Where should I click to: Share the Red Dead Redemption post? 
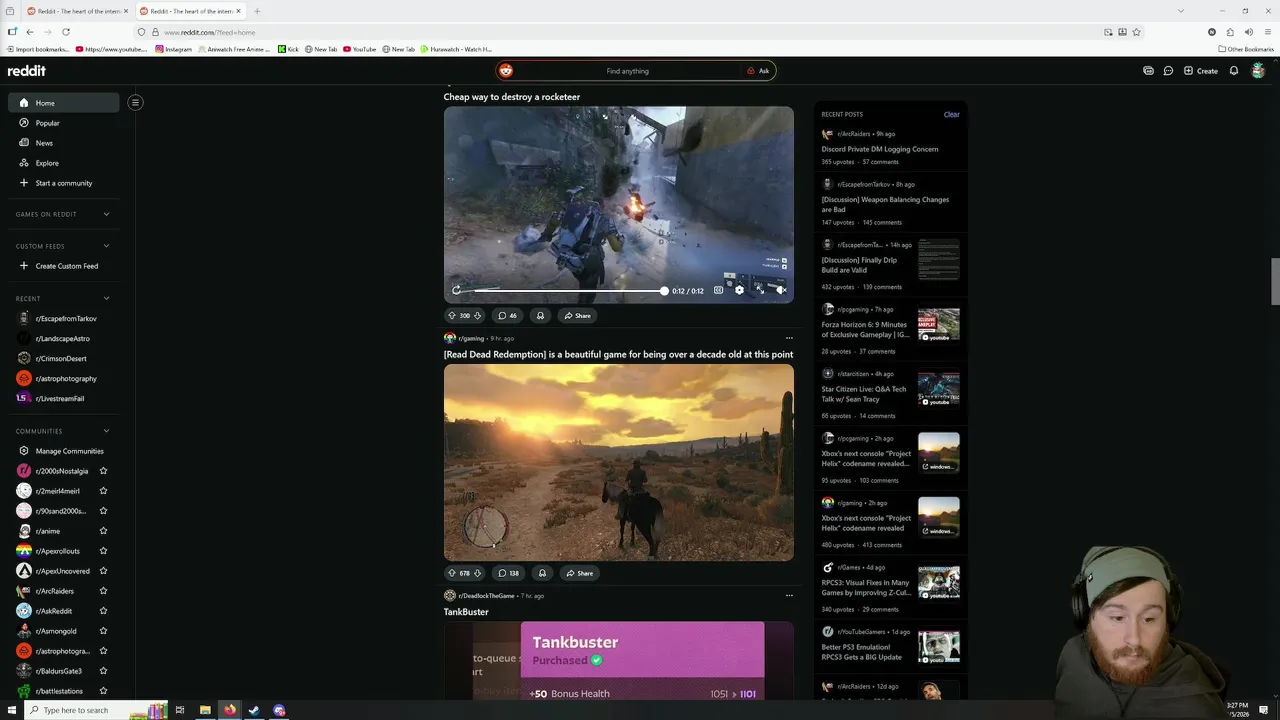[579, 573]
